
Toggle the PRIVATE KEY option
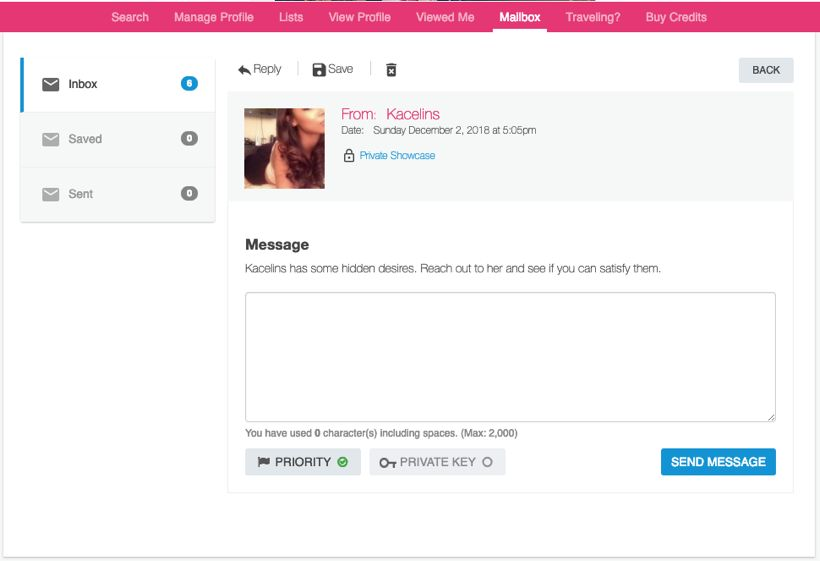(437, 462)
